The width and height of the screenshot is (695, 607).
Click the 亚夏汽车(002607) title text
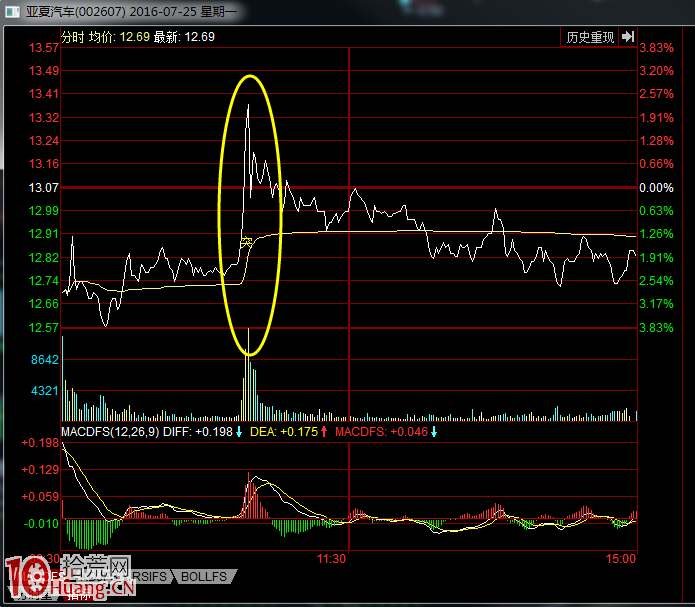76,12
